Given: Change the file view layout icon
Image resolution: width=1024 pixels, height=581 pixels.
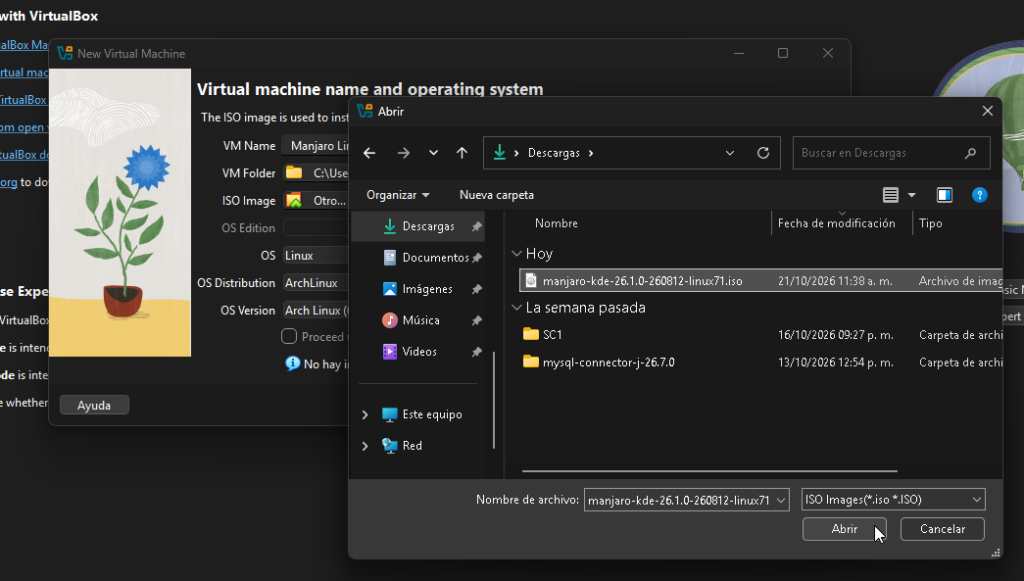Looking at the screenshot, I should [x=890, y=195].
